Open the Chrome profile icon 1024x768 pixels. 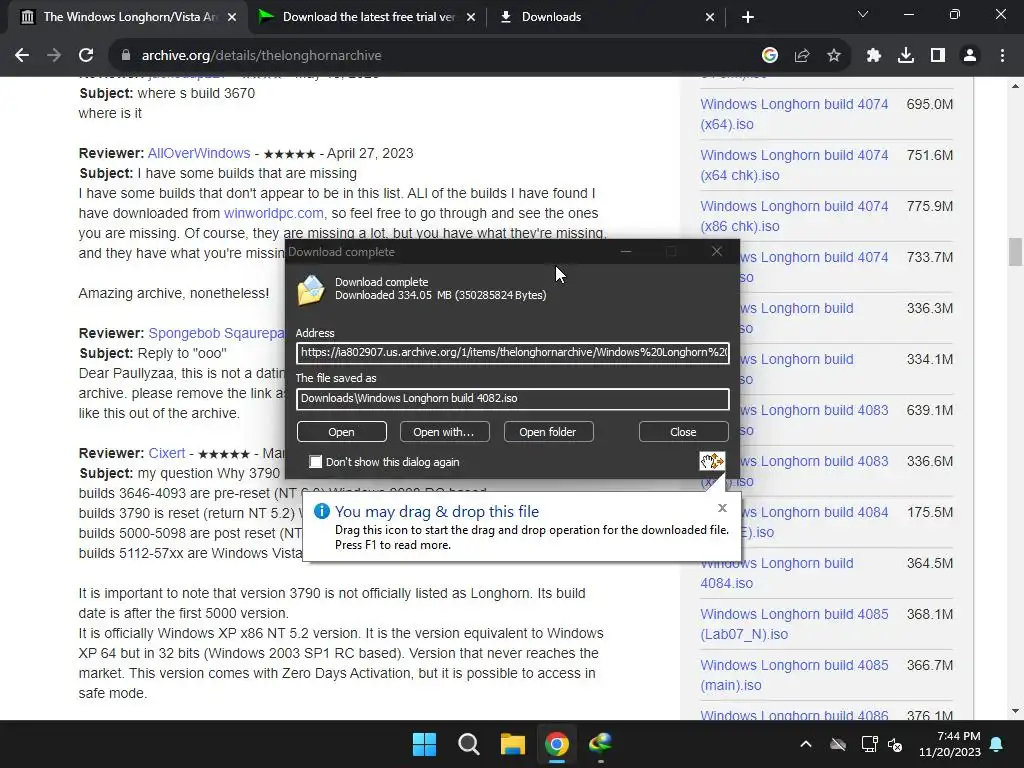tap(970, 56)
